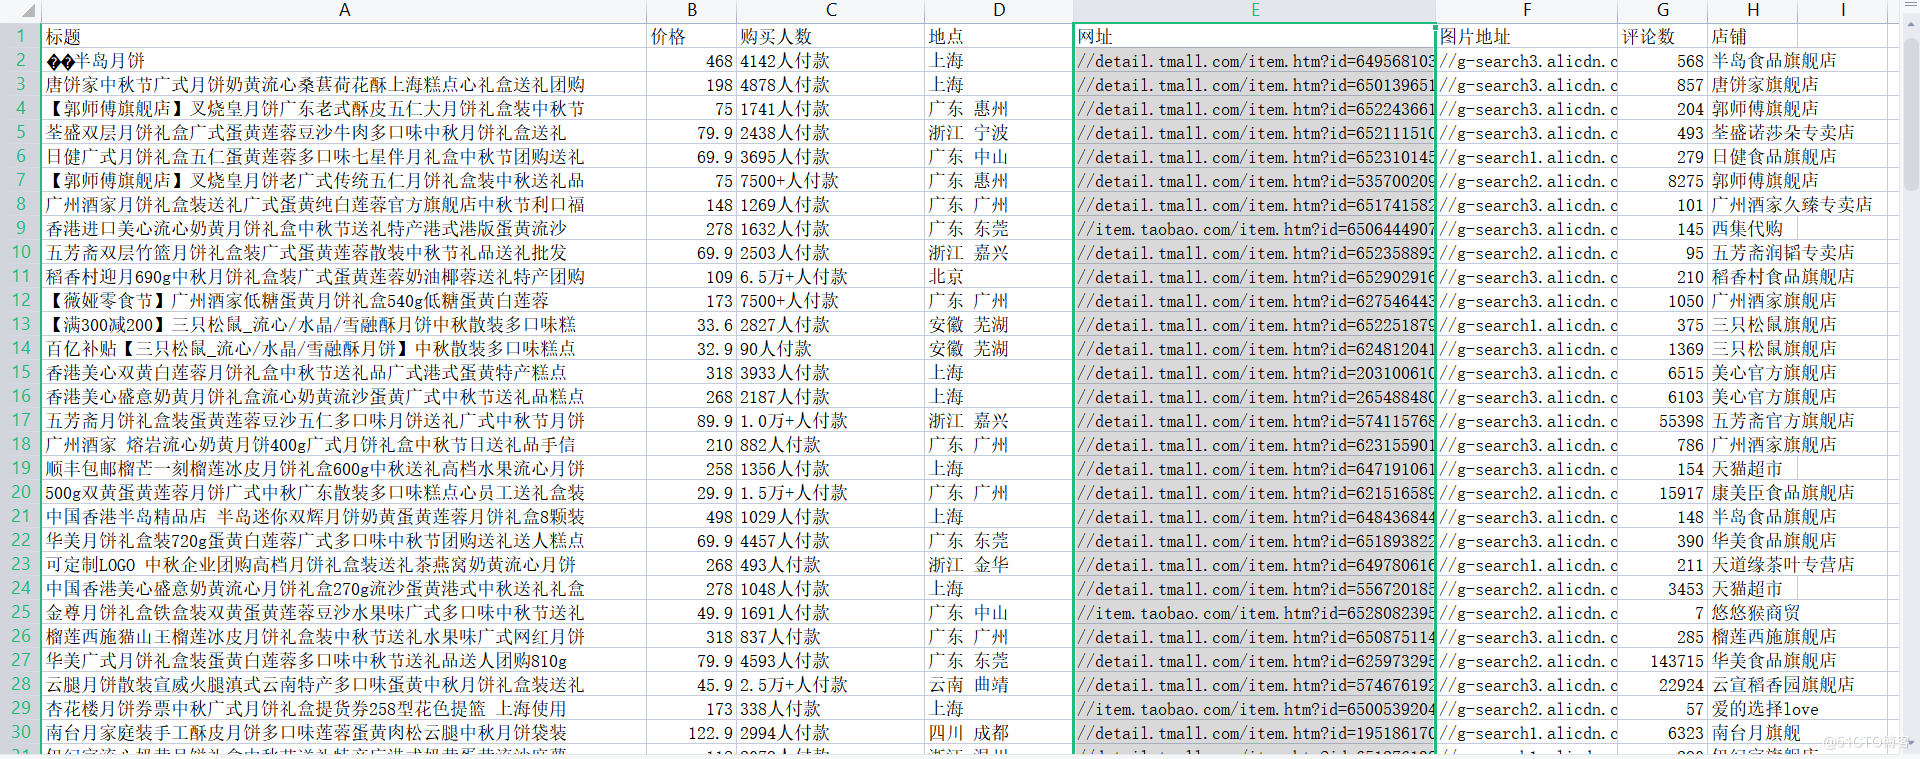Select location cell 云南 曲靖
Image resolution: width=1920 pixels, height=759 pixels.
[999, 684]
